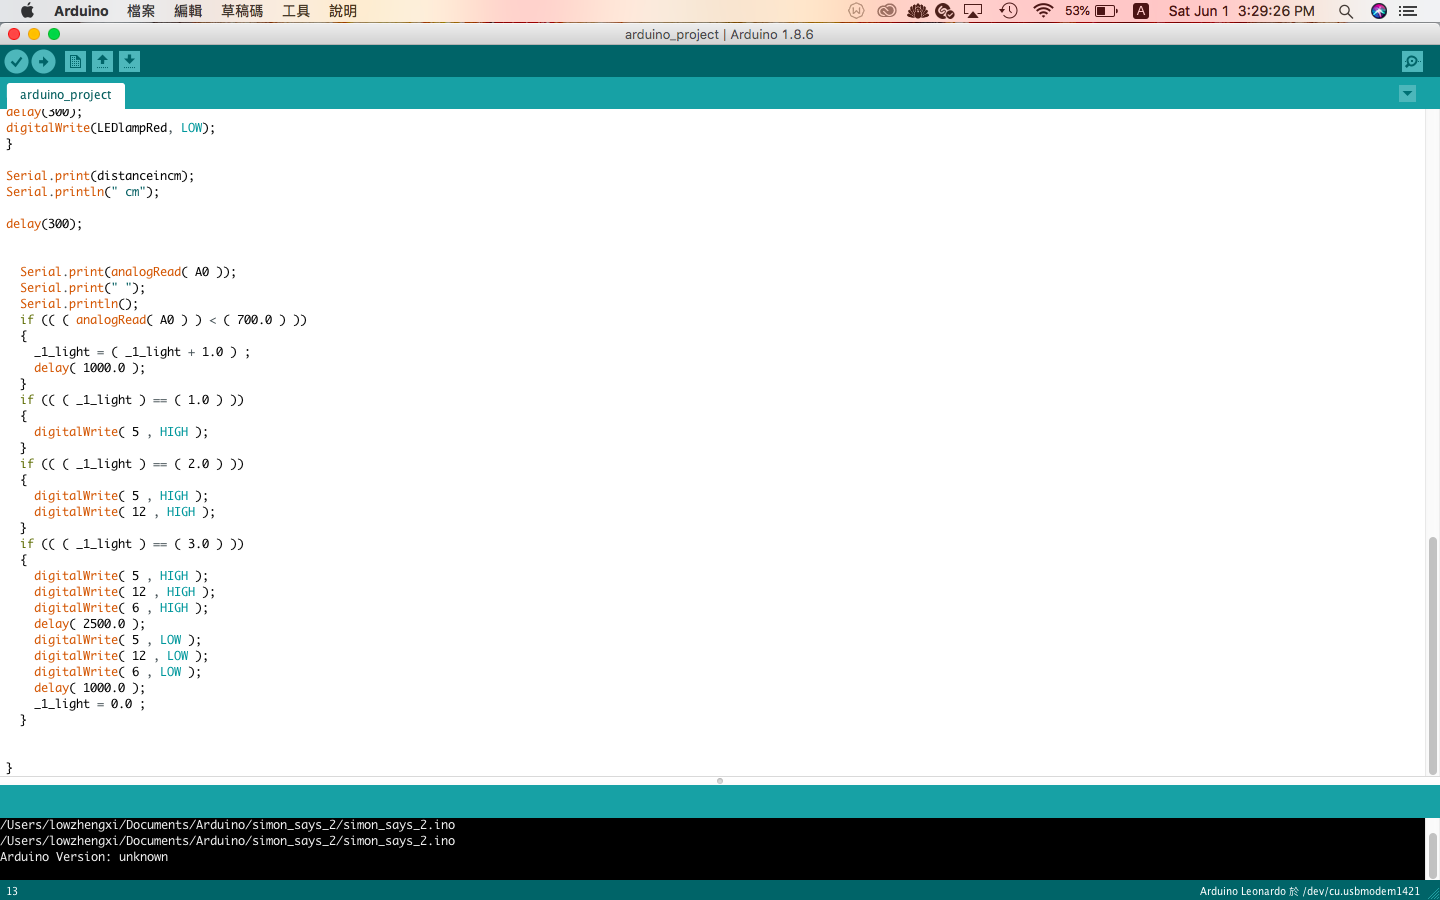Click 'digitalWrite(LEDlampRed, LOW);' line

110,128
